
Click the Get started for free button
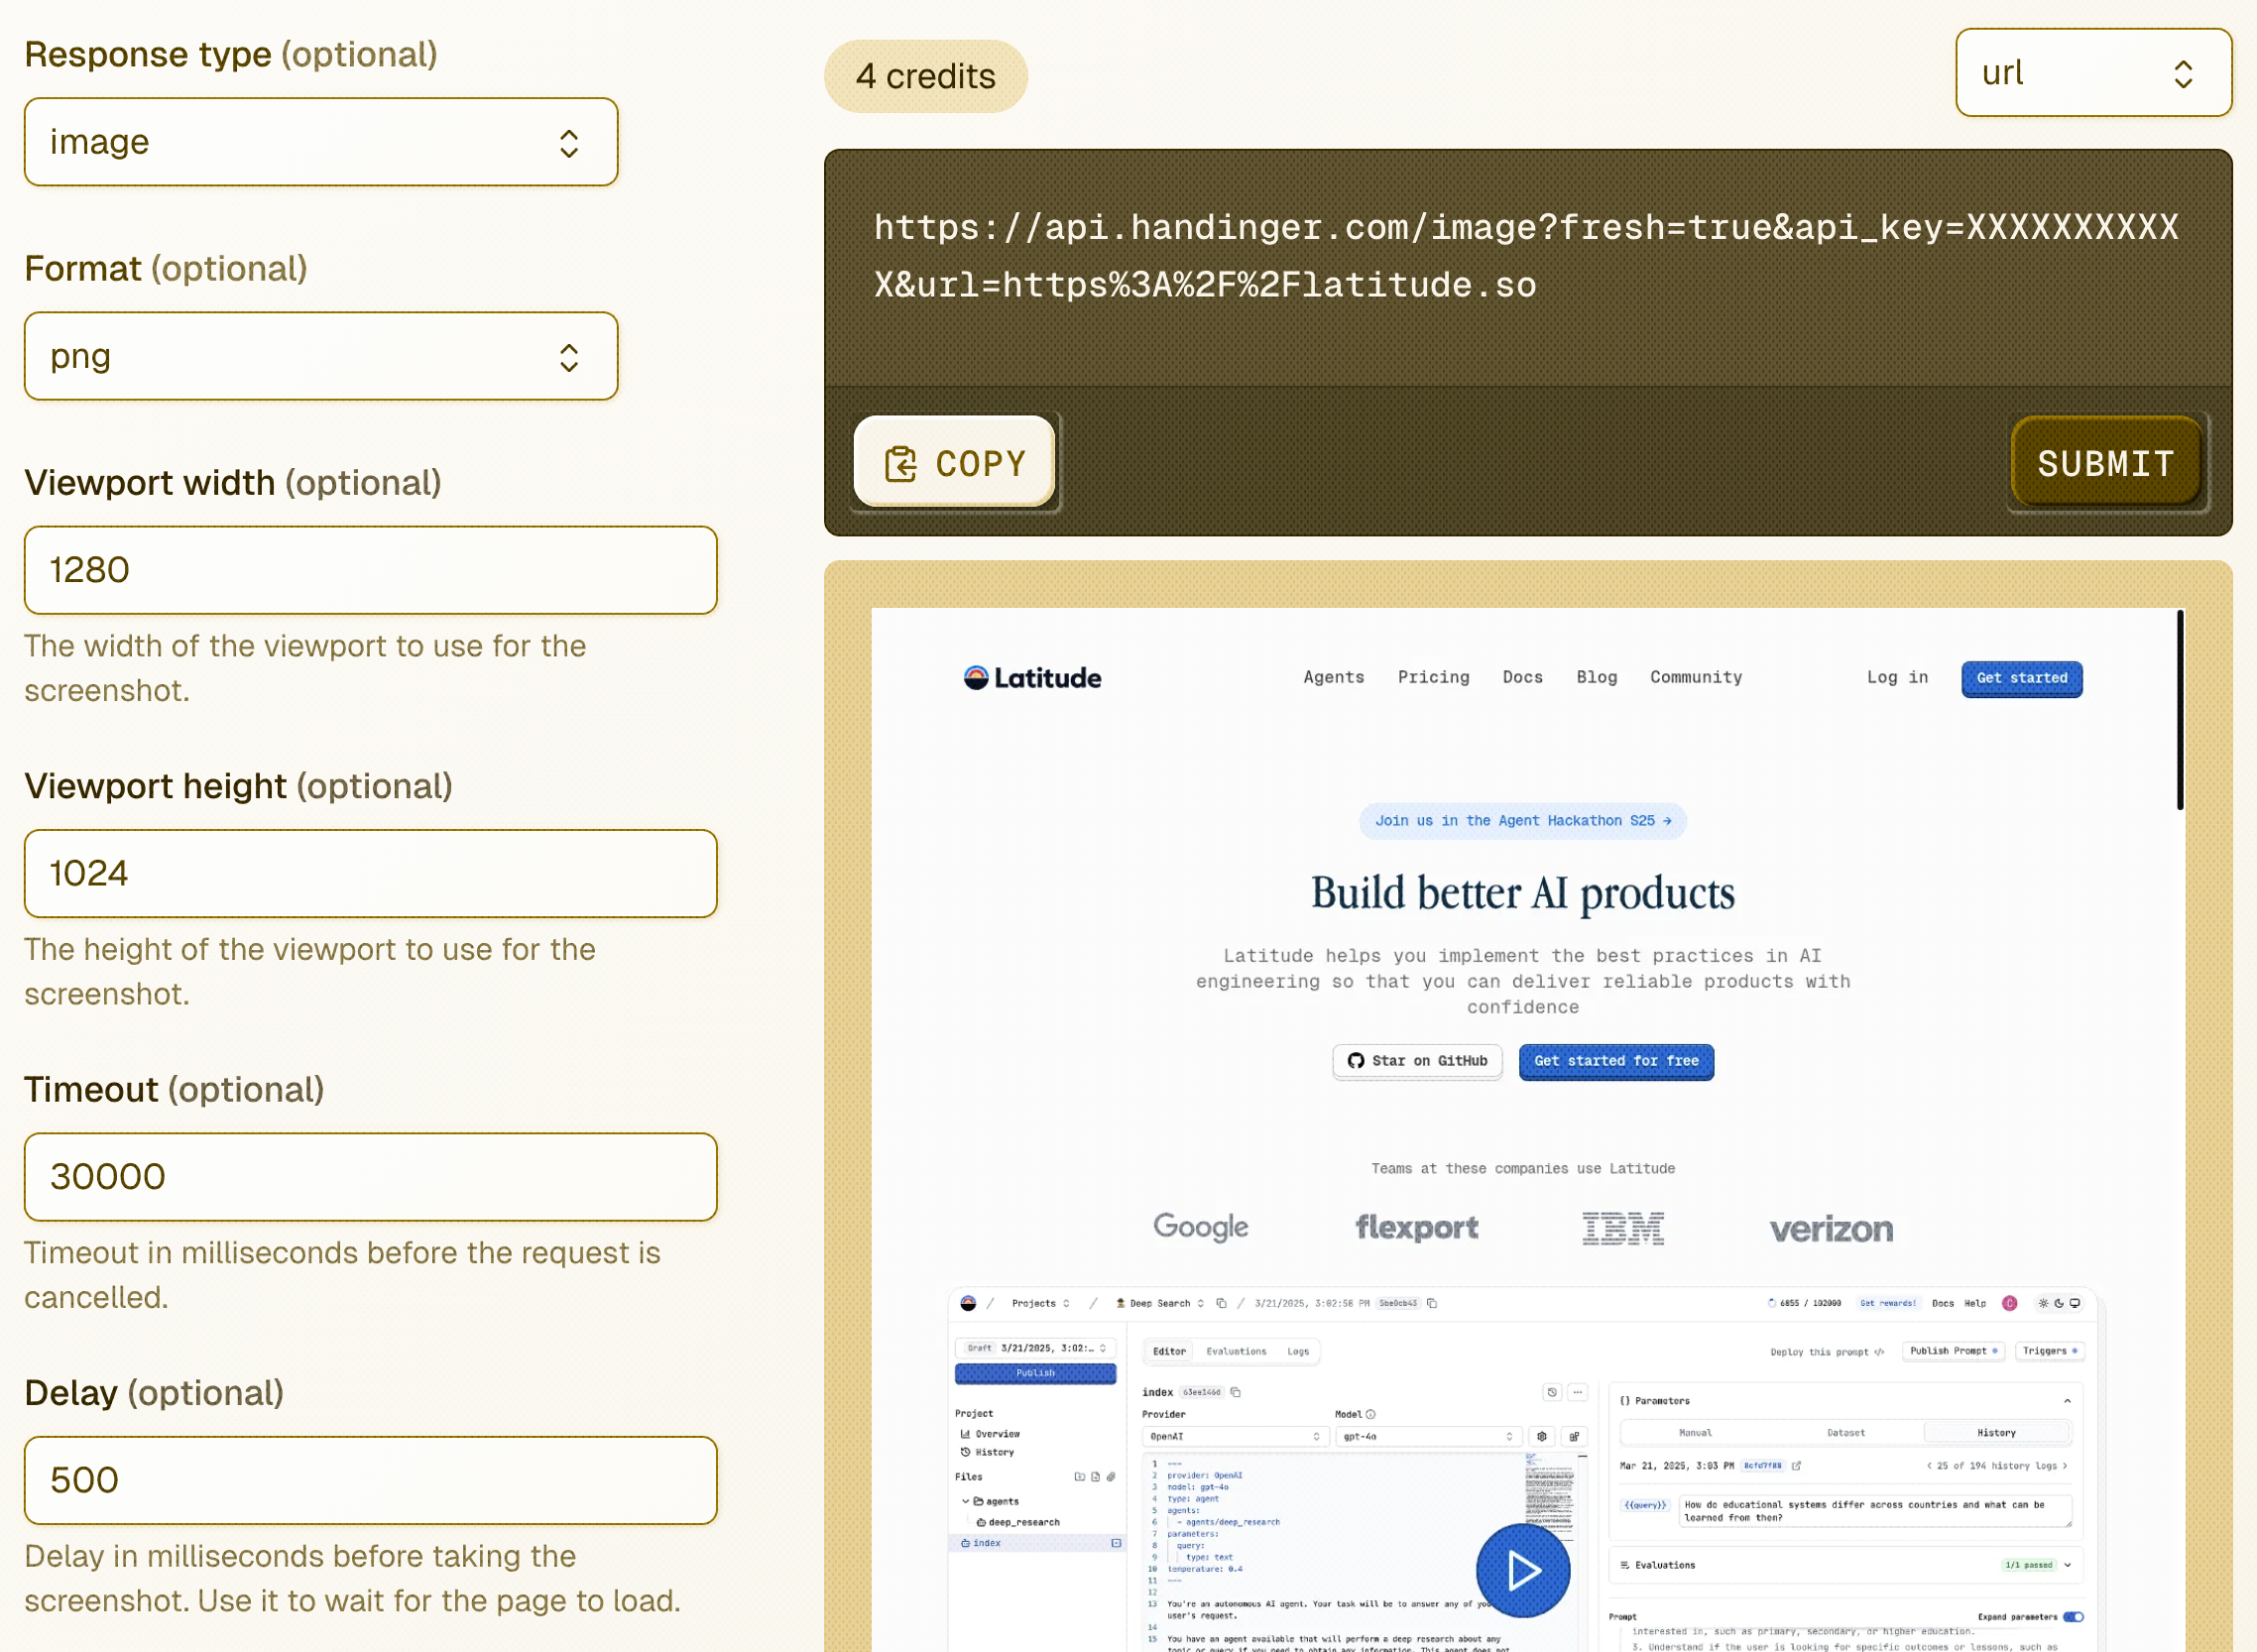pyautogui.click(x=1616, y=1061)
